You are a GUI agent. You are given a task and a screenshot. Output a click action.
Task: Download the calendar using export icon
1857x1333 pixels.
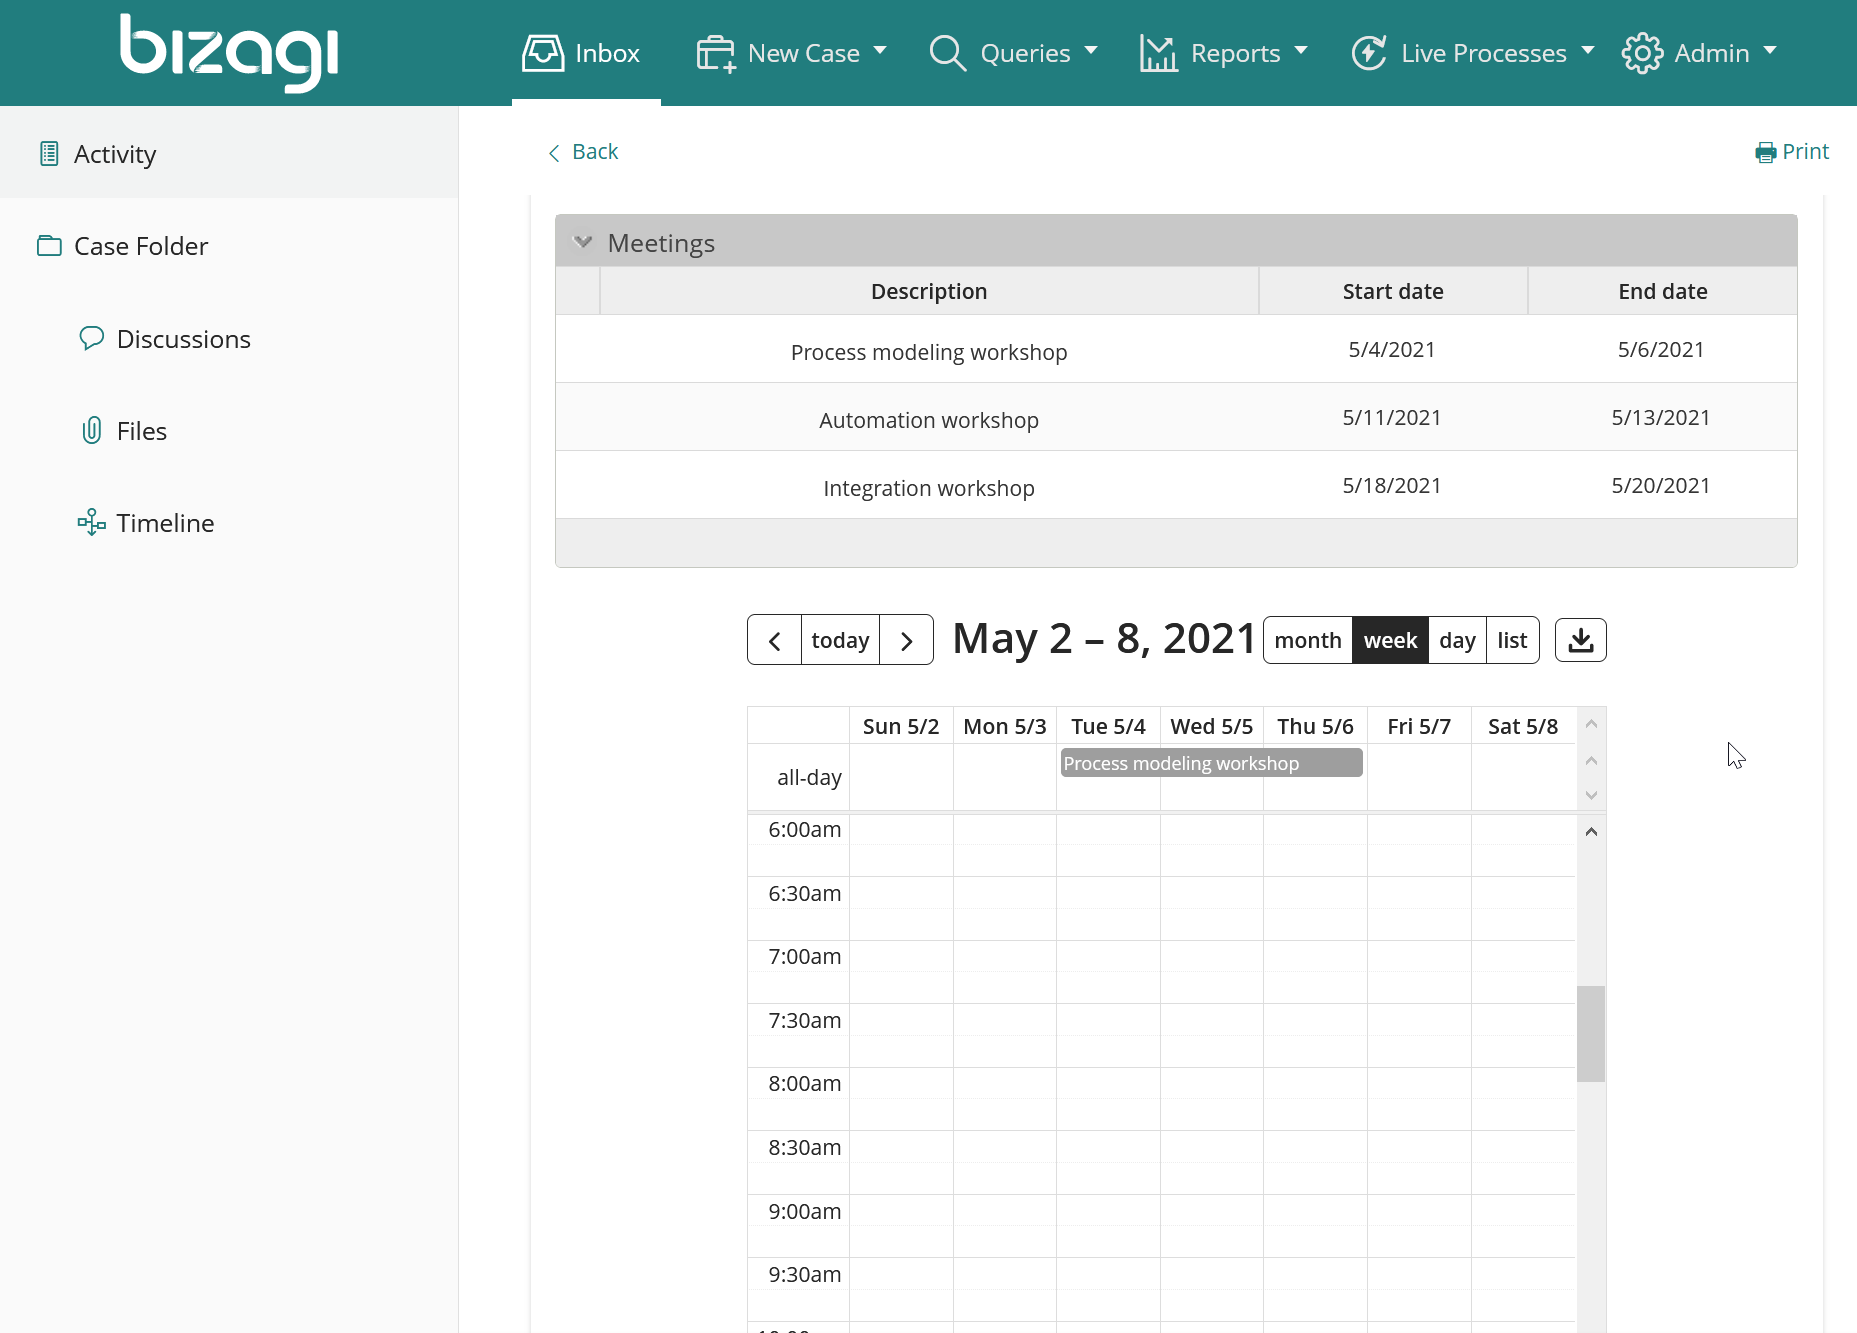[x=1581, y=640]
